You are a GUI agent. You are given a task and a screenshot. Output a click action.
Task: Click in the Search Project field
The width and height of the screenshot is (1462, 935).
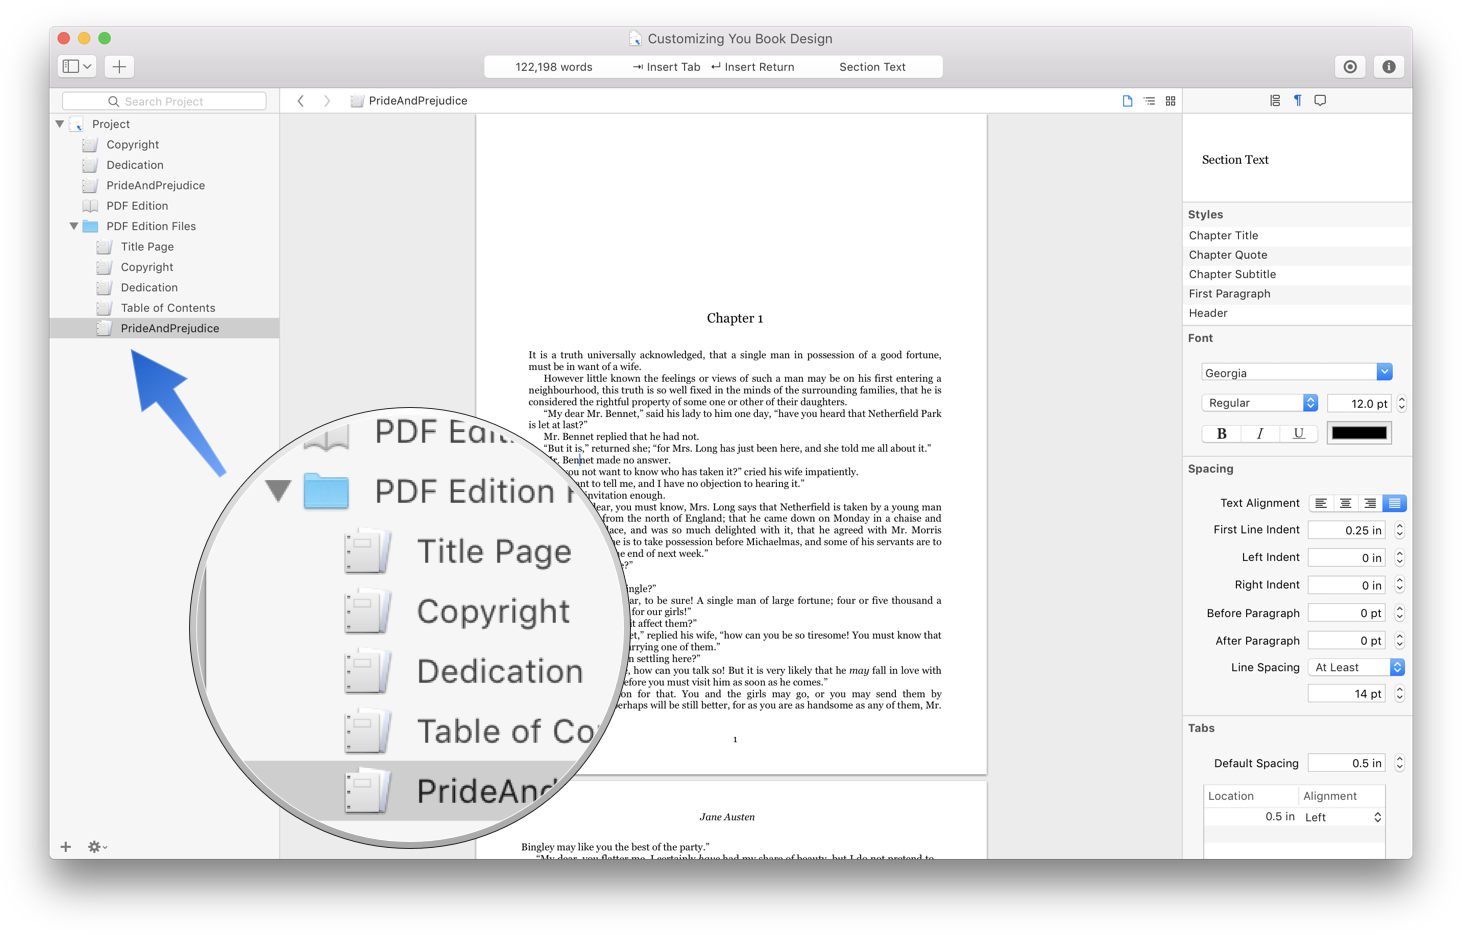164,101
